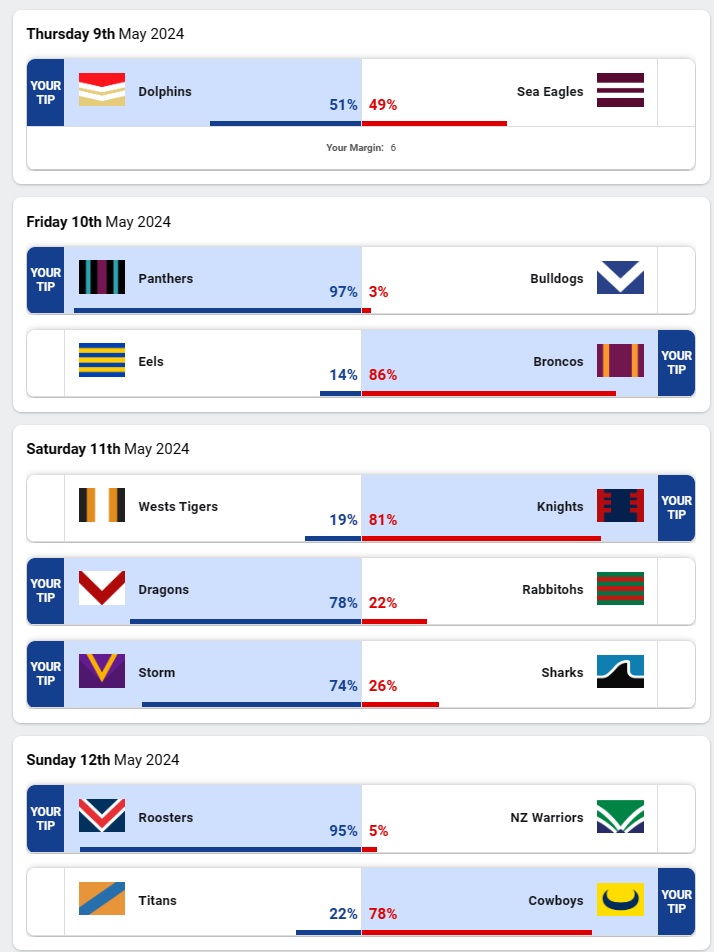This screenshot has width=714, height=952.
Task: Choose the Dragons team name
Action: pos(164,590)
